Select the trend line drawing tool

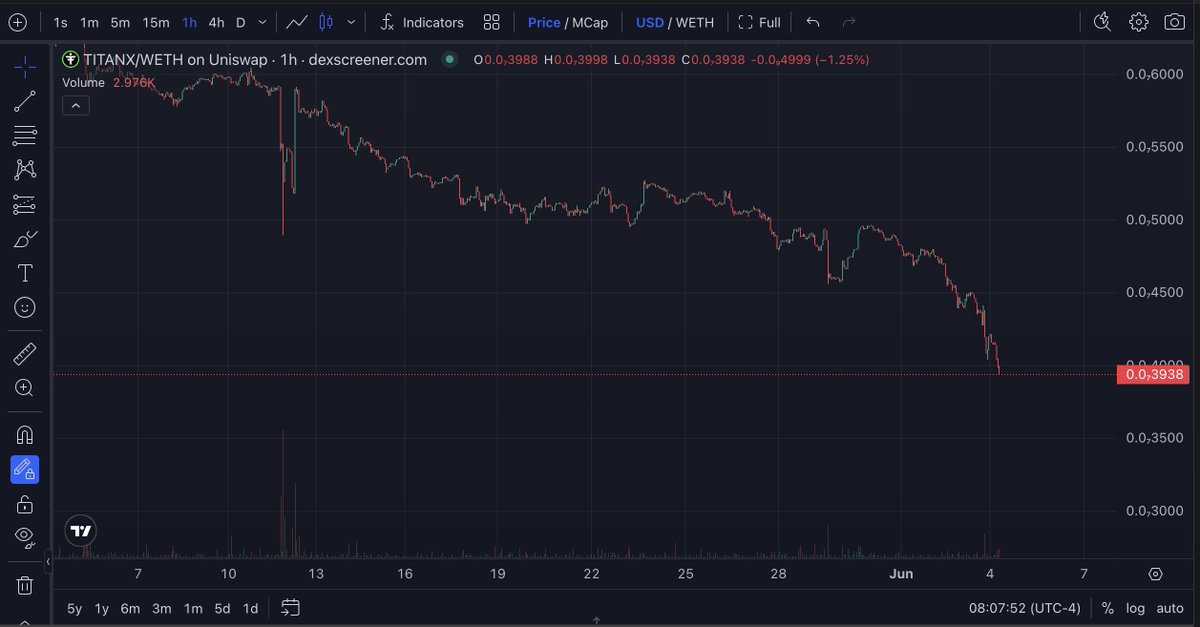click(25, 101)
